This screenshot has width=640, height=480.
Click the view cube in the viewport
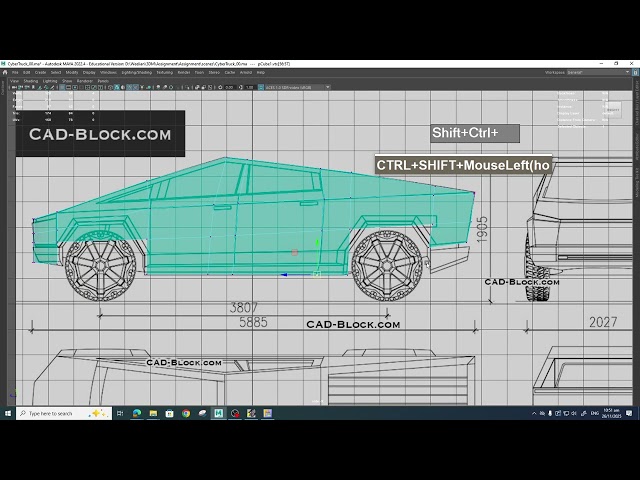pos(613,109)
